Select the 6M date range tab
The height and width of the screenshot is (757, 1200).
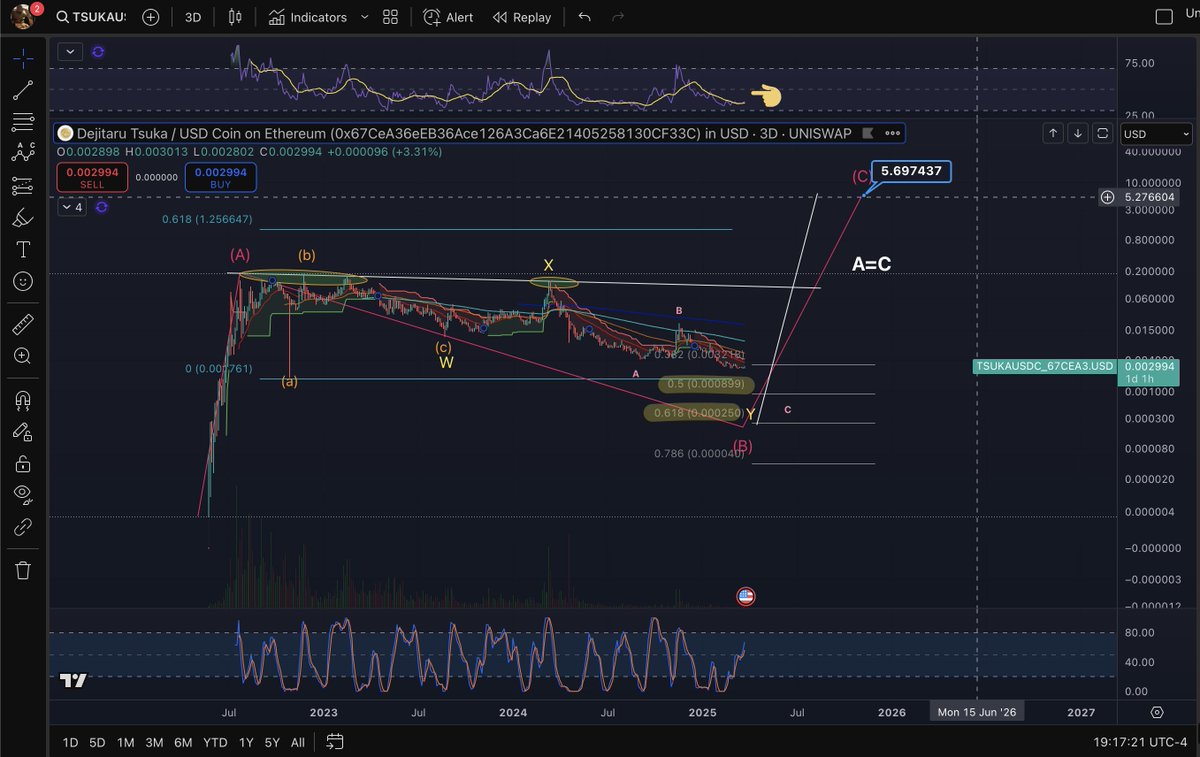click(183, 742)
